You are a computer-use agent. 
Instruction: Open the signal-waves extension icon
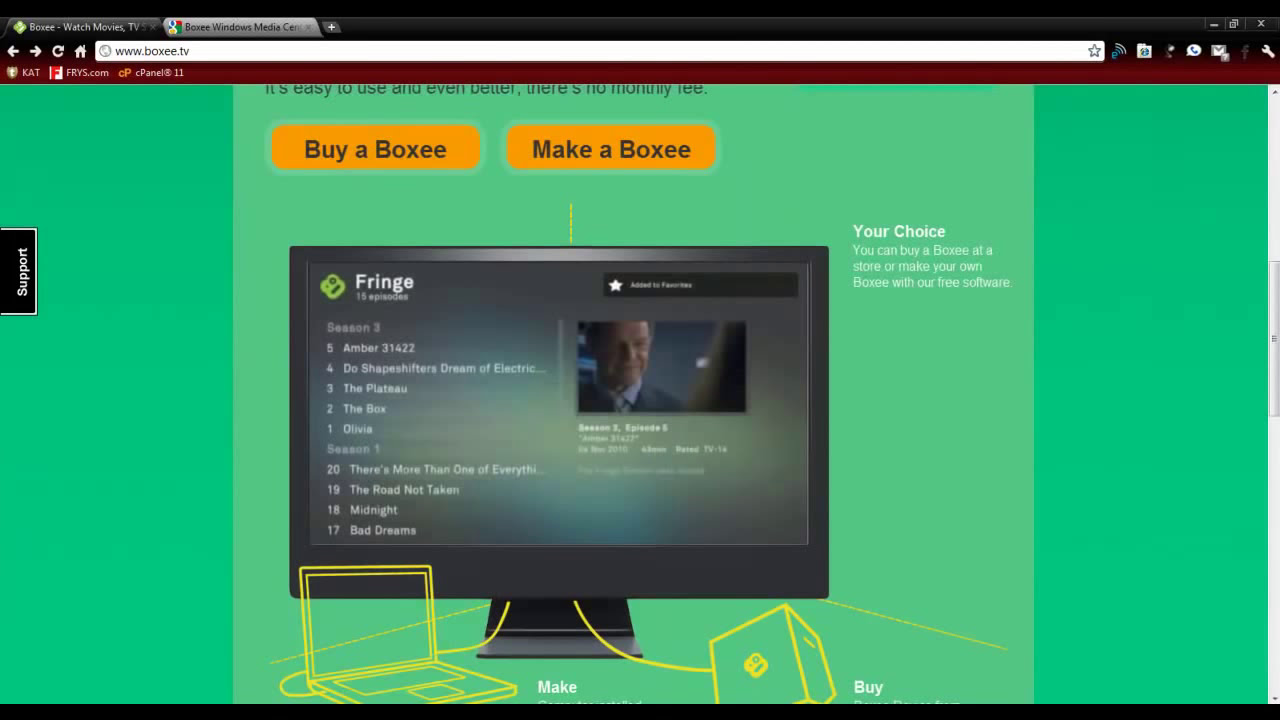pyautogui.click(x=1119, y=51)
